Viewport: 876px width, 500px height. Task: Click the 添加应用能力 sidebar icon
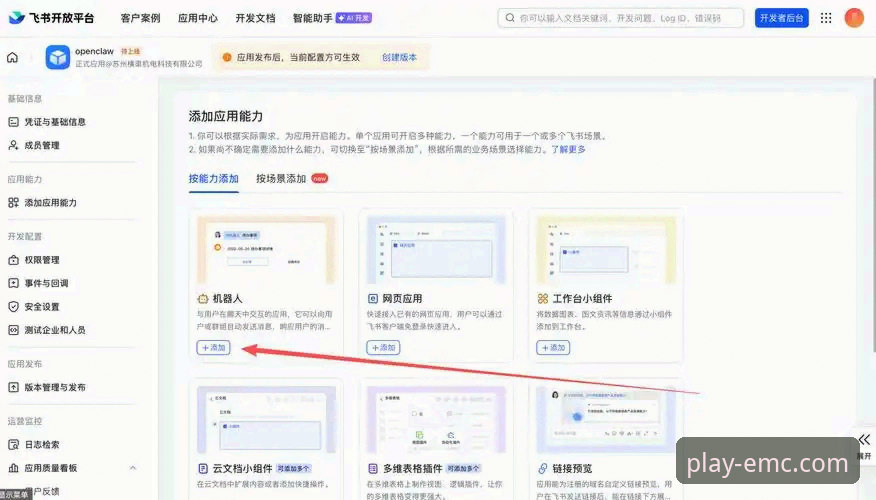point(13,203)
